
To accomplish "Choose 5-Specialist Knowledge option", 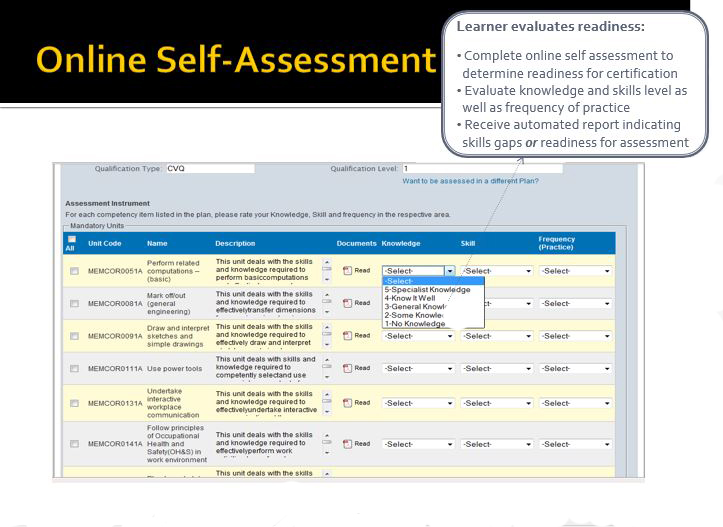I will [433, 290].
